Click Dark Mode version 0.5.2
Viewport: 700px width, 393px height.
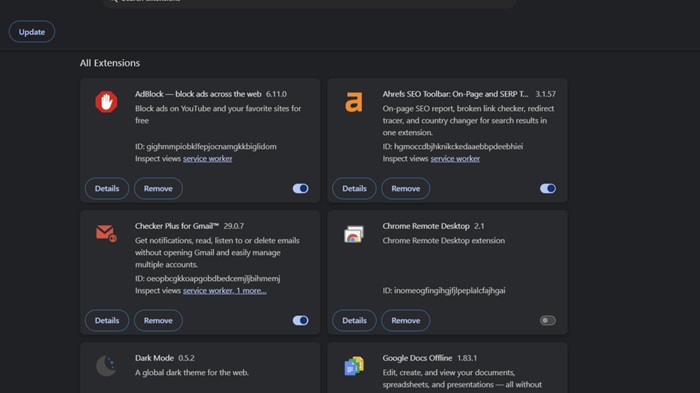pyautogui.click(x=186, y=358)
